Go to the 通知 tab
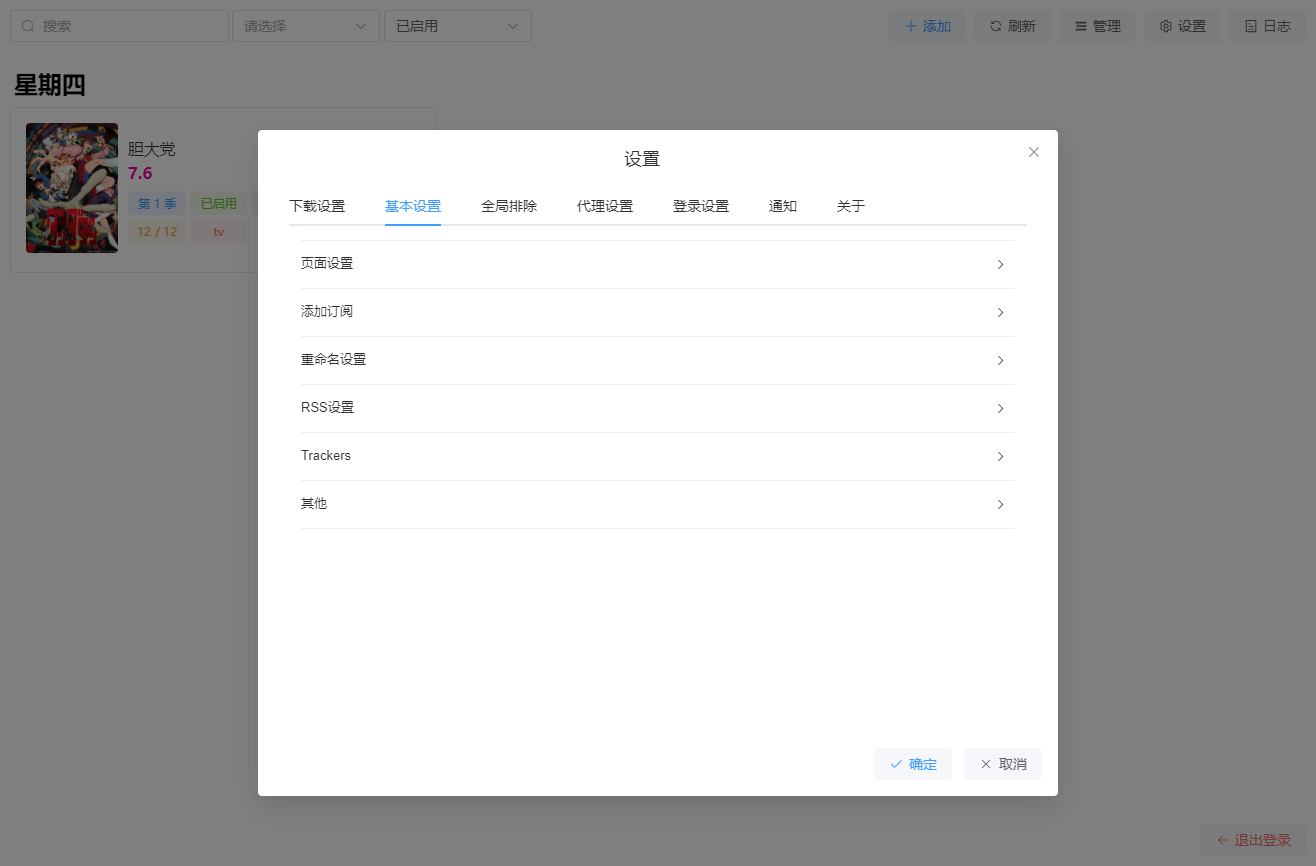Screen dimensions: 1316x866 tap(783, 207)
